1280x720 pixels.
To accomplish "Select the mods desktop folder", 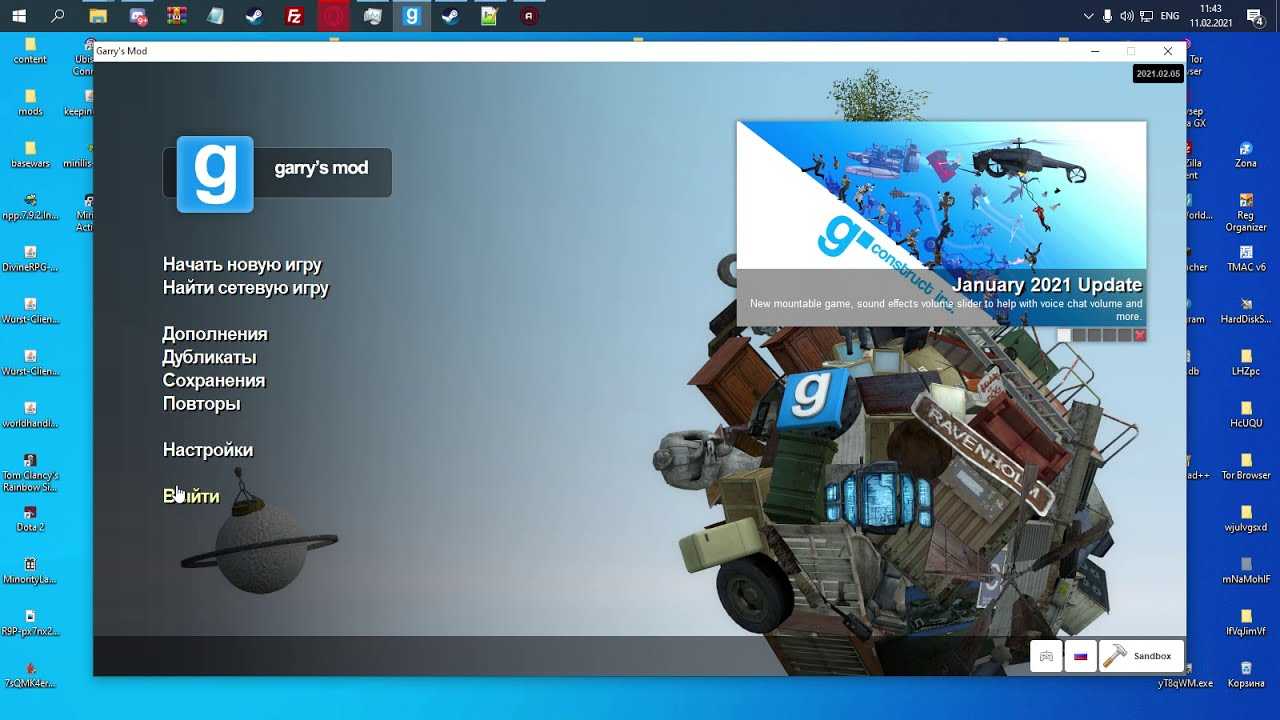I will (x=30, y=103).
